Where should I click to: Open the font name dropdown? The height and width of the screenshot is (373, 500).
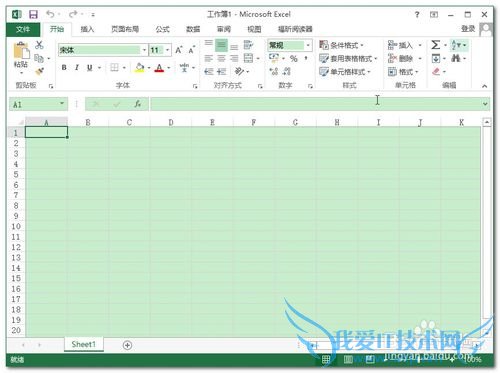[144, 50]
